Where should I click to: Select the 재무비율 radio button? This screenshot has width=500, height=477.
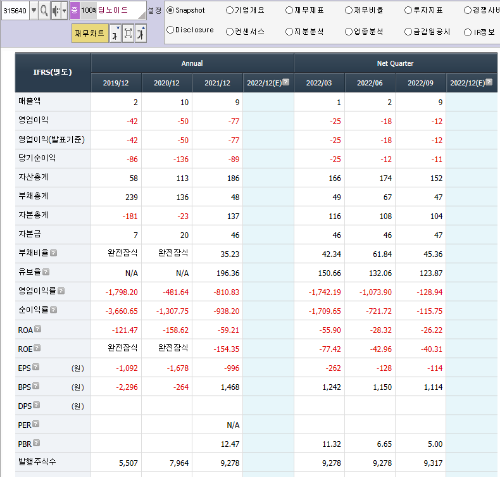coord(349,10)
